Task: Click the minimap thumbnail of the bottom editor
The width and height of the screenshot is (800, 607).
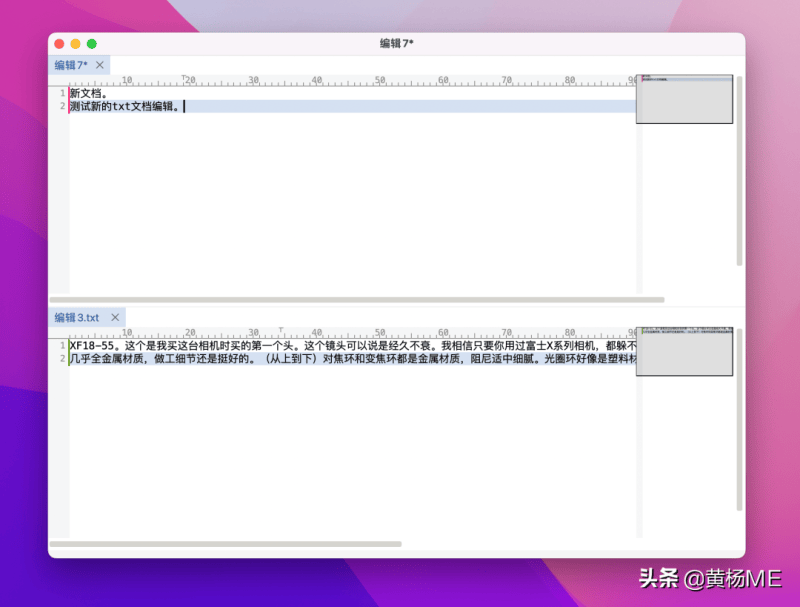Action: (684, 350)
